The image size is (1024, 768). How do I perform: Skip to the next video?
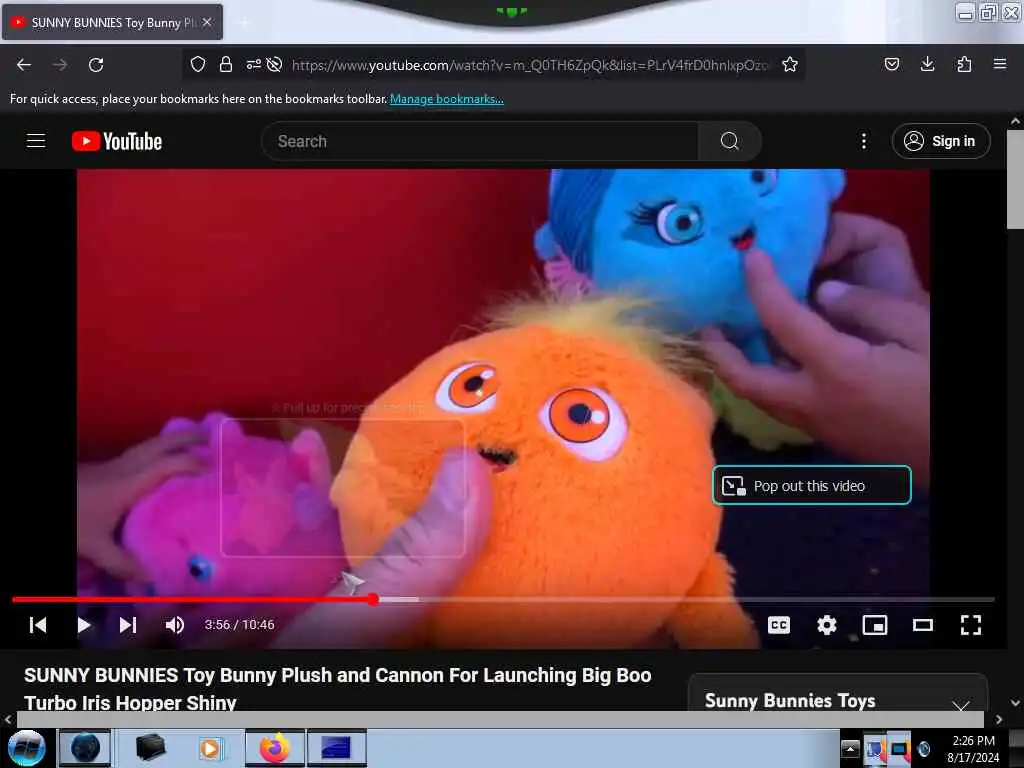point(128,625)
